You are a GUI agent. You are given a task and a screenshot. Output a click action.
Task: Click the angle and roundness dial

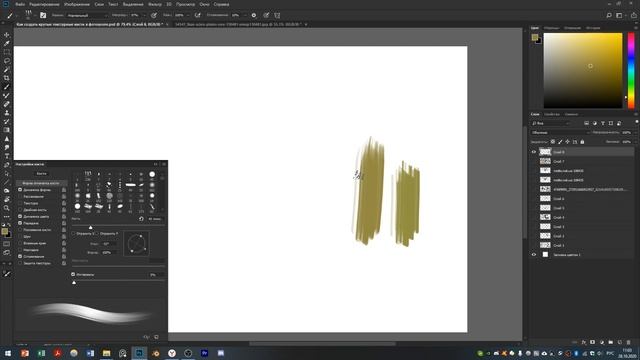136,244
